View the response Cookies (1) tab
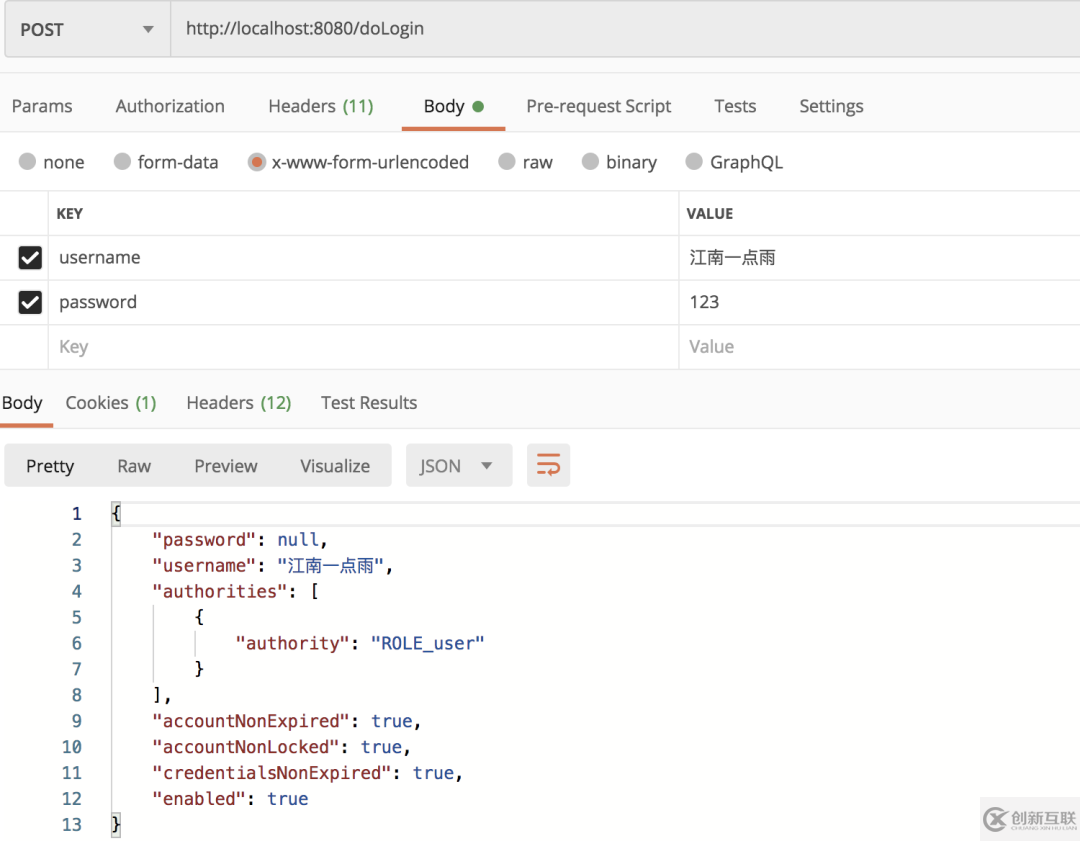The image size is (1080, 841). [x=111, y=403]
